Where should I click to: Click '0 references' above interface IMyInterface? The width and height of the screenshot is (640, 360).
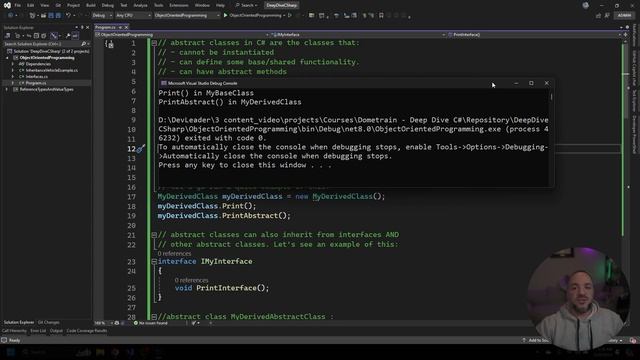174,253
